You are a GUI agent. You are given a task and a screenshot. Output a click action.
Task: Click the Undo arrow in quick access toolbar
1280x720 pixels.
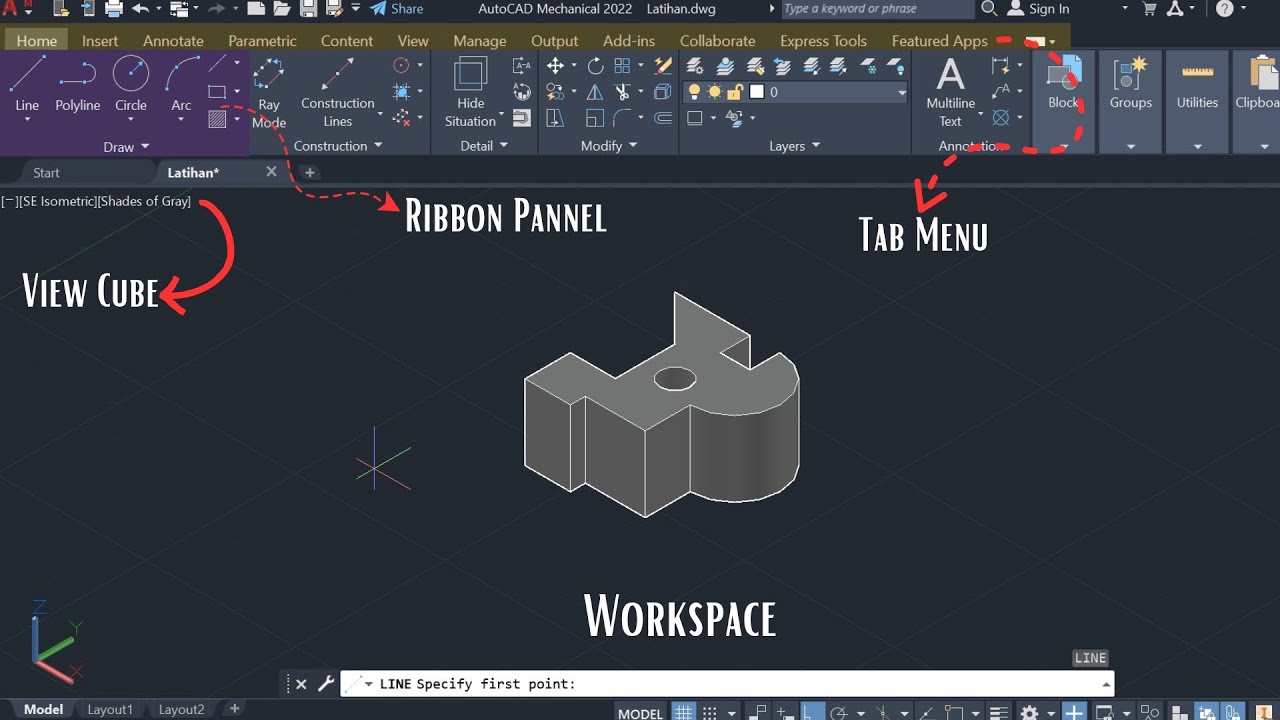coord(139,9)
